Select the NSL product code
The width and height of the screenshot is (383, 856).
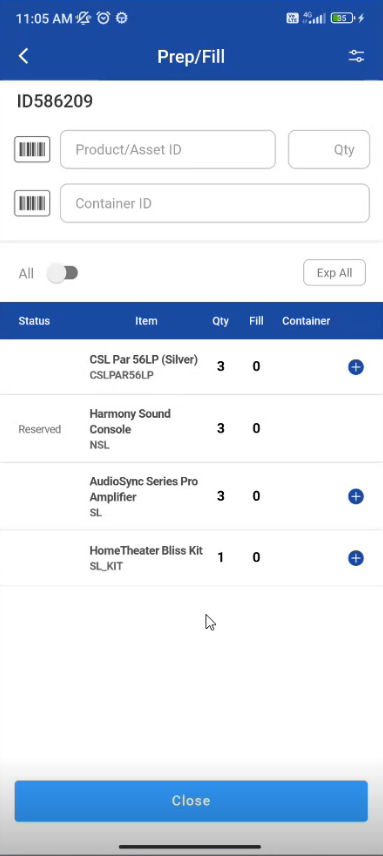pos(99,445)
